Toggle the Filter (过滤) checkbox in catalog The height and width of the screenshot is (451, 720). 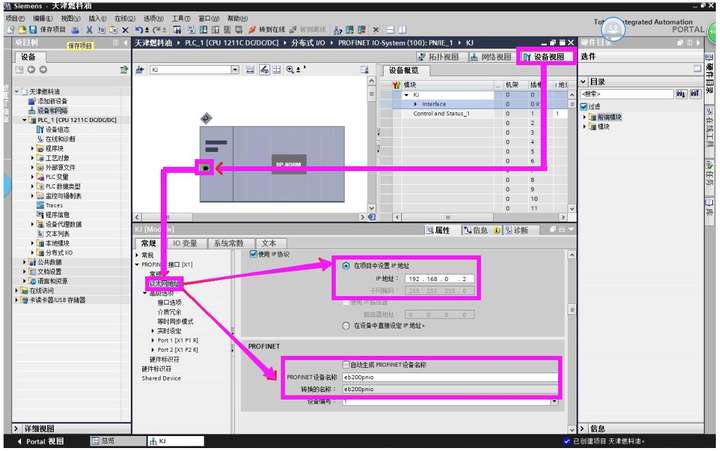(584, 106)
